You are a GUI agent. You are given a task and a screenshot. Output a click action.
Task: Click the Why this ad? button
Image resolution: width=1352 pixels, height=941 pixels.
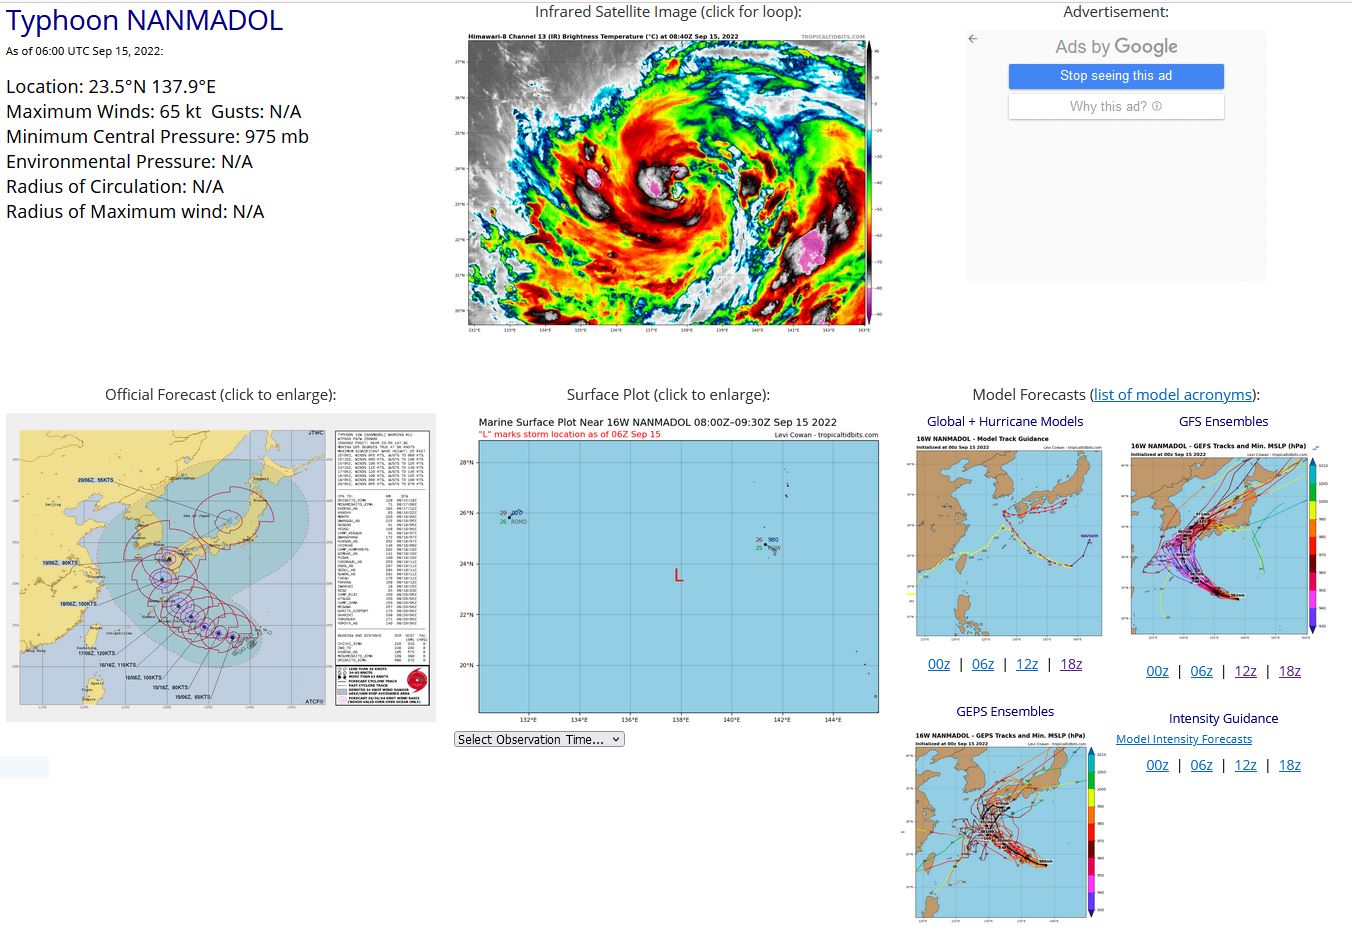pyautogui.click(x=1115, y=106)
